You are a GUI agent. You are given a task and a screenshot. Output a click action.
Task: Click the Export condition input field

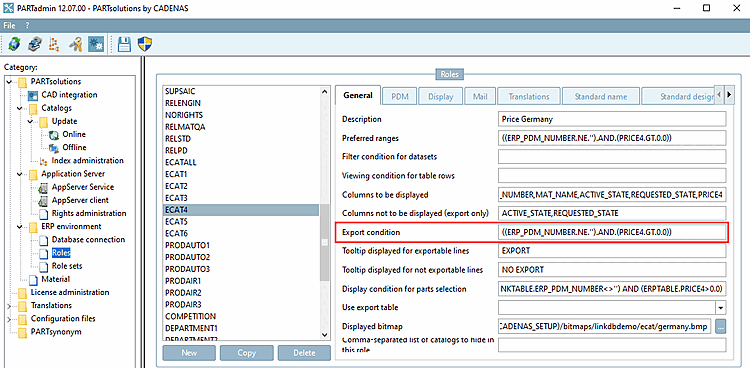click(x=612, y=232)
